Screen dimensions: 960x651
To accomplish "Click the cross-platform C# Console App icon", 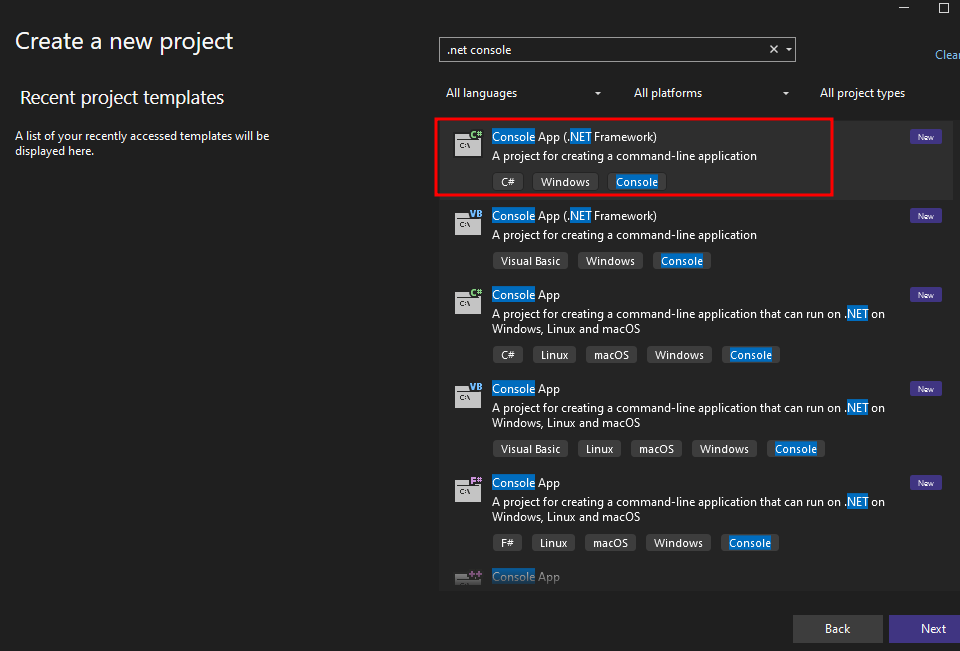I will click(x=468, y=302).
